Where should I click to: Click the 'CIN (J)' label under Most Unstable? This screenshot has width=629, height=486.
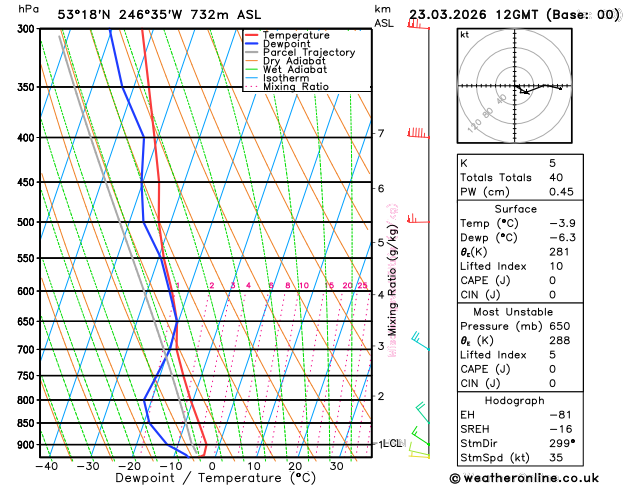pos(480,384)
